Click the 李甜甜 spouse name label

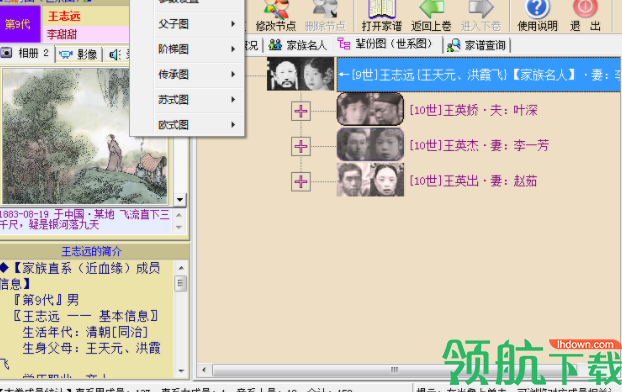coord(62,34)
